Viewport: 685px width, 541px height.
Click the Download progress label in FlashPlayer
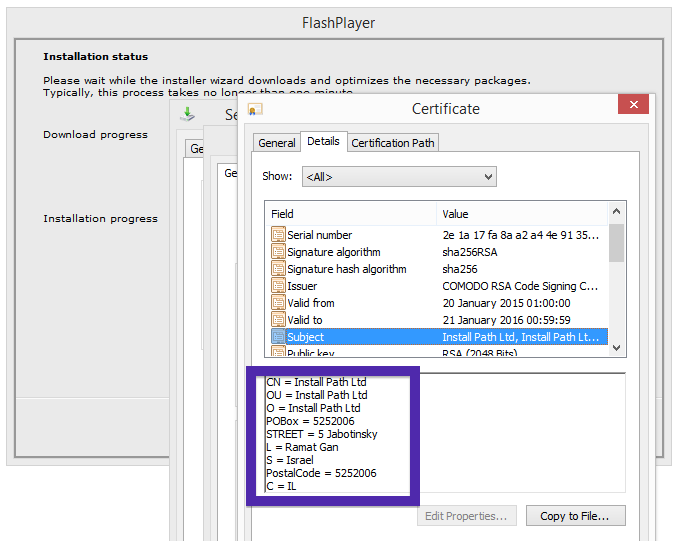95,135
